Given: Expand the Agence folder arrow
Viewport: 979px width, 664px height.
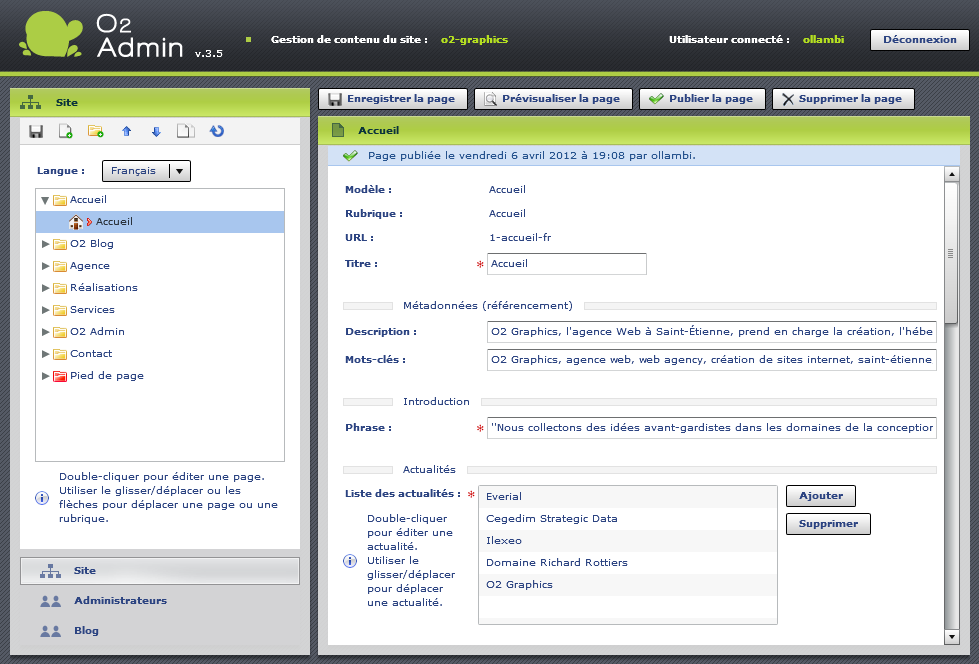Looking at the screenshot, I should point(45,265).
